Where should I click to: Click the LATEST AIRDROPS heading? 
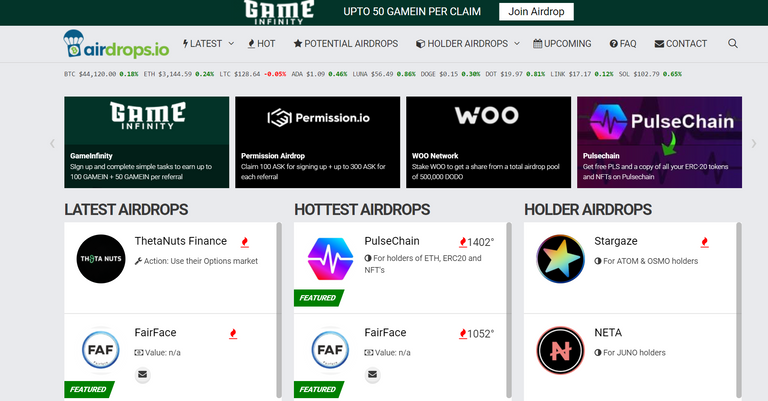(126, 210)
